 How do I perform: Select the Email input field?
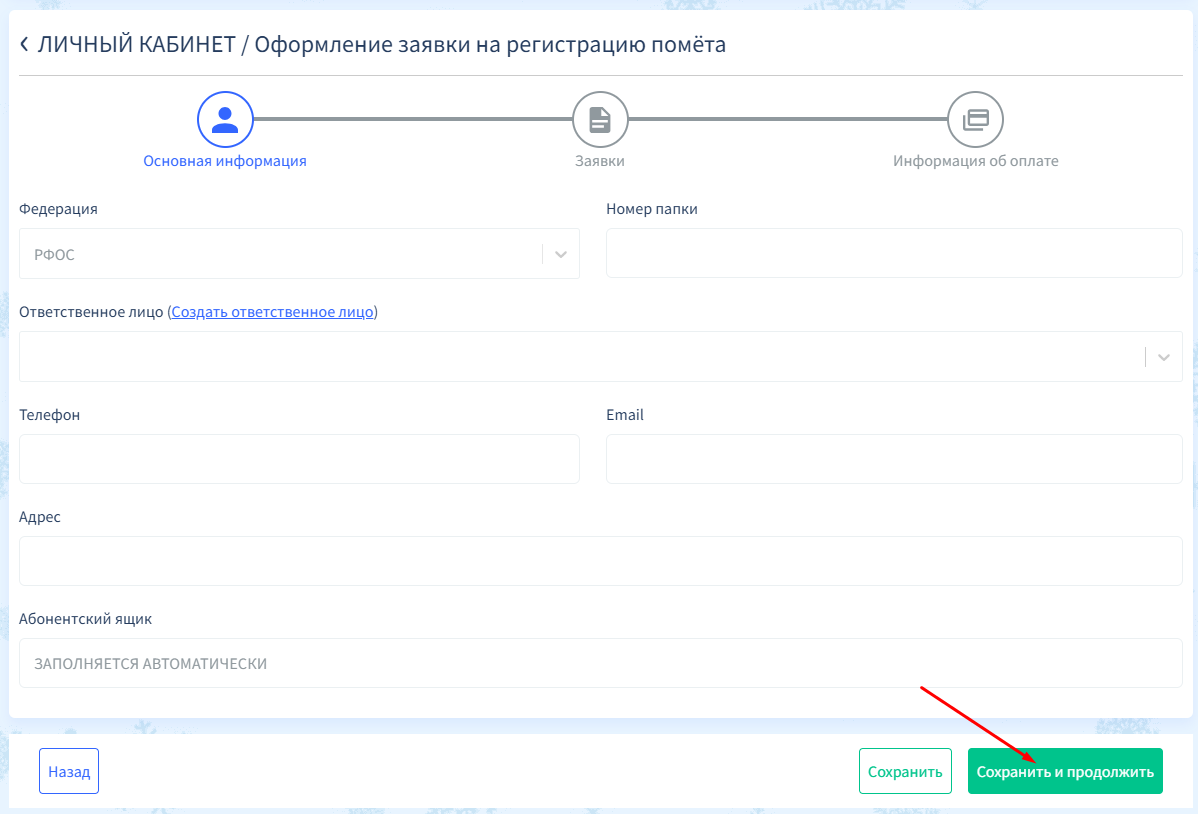[x=894, y=459]
